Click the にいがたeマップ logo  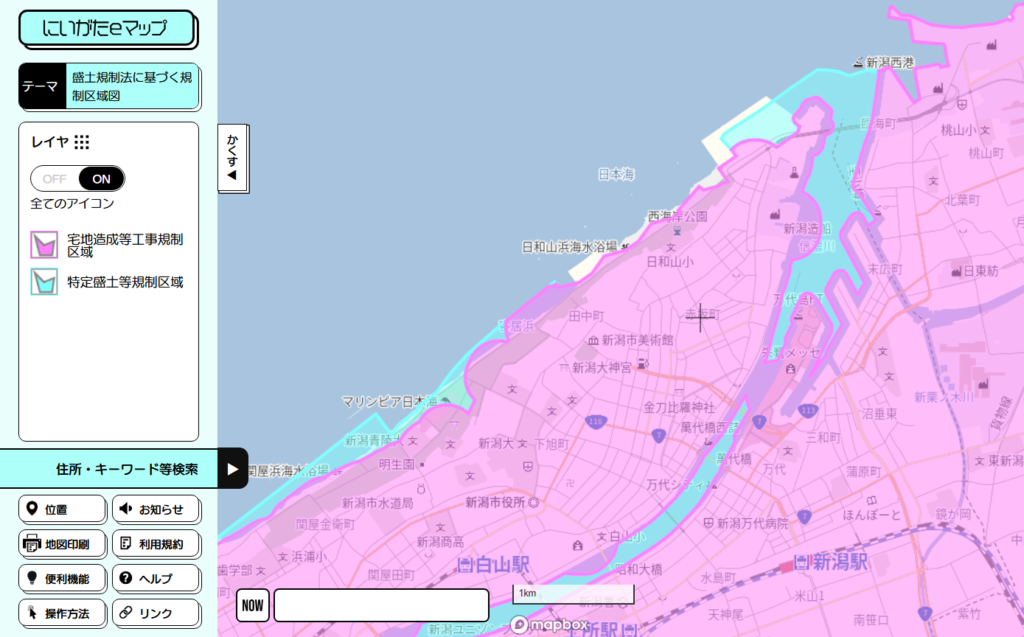click(x=106, y=29)
